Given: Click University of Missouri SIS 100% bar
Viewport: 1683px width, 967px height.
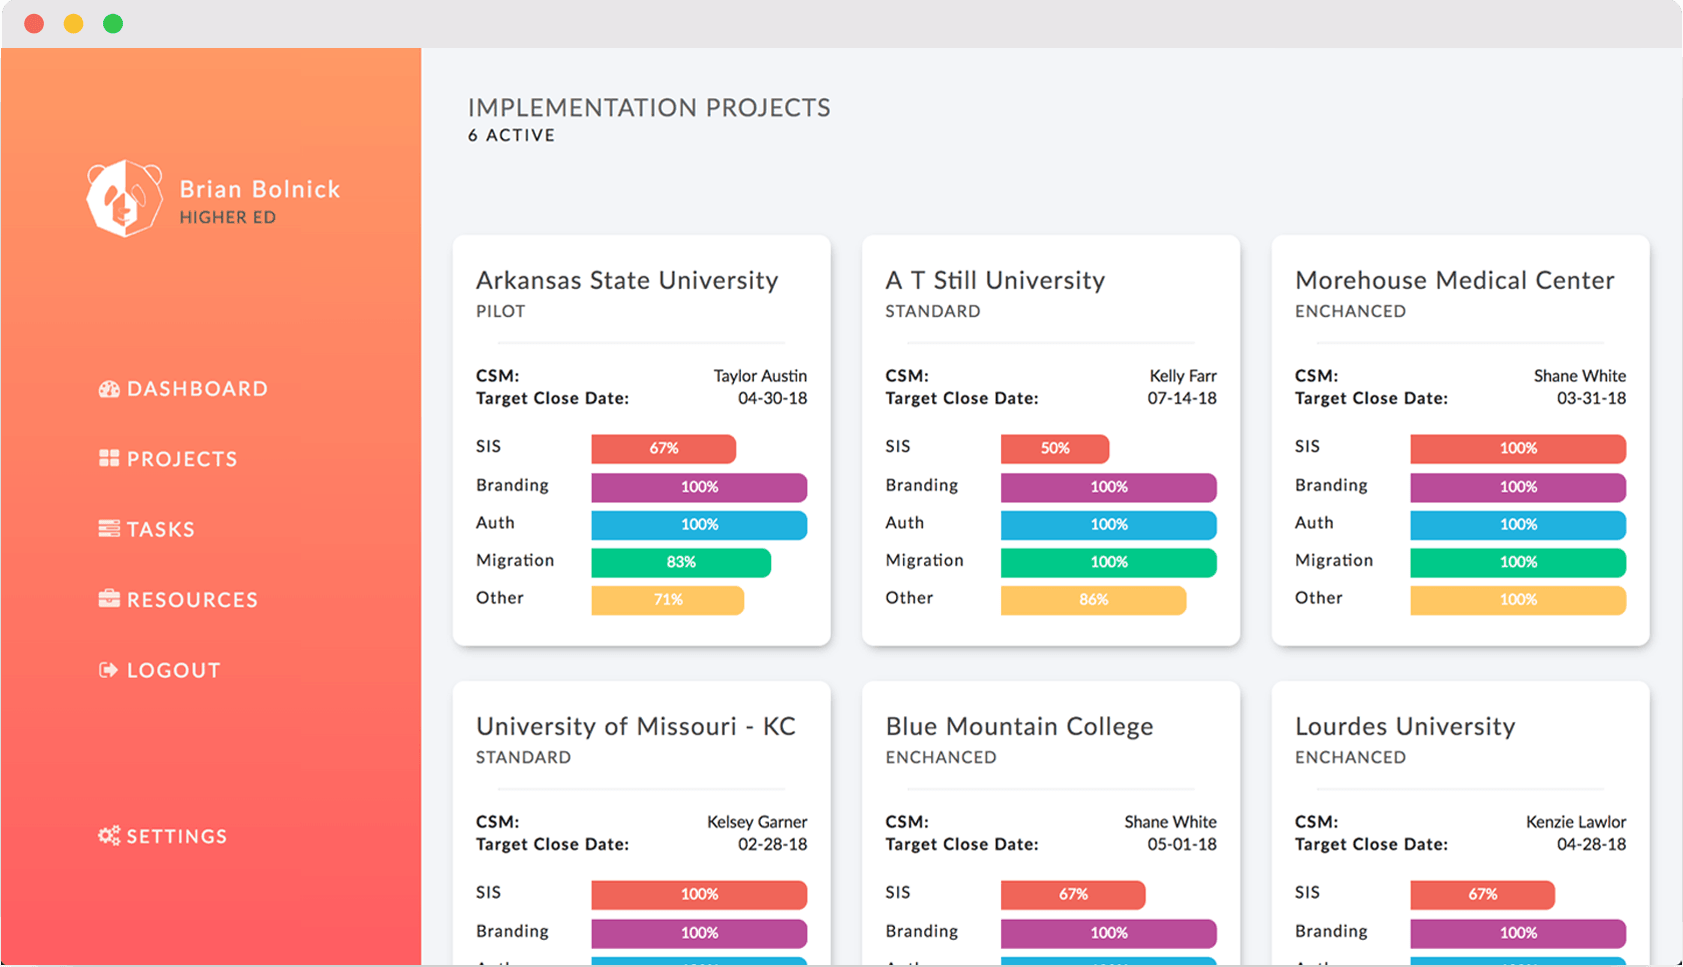Looking at the screenshot, I should 699,894.
